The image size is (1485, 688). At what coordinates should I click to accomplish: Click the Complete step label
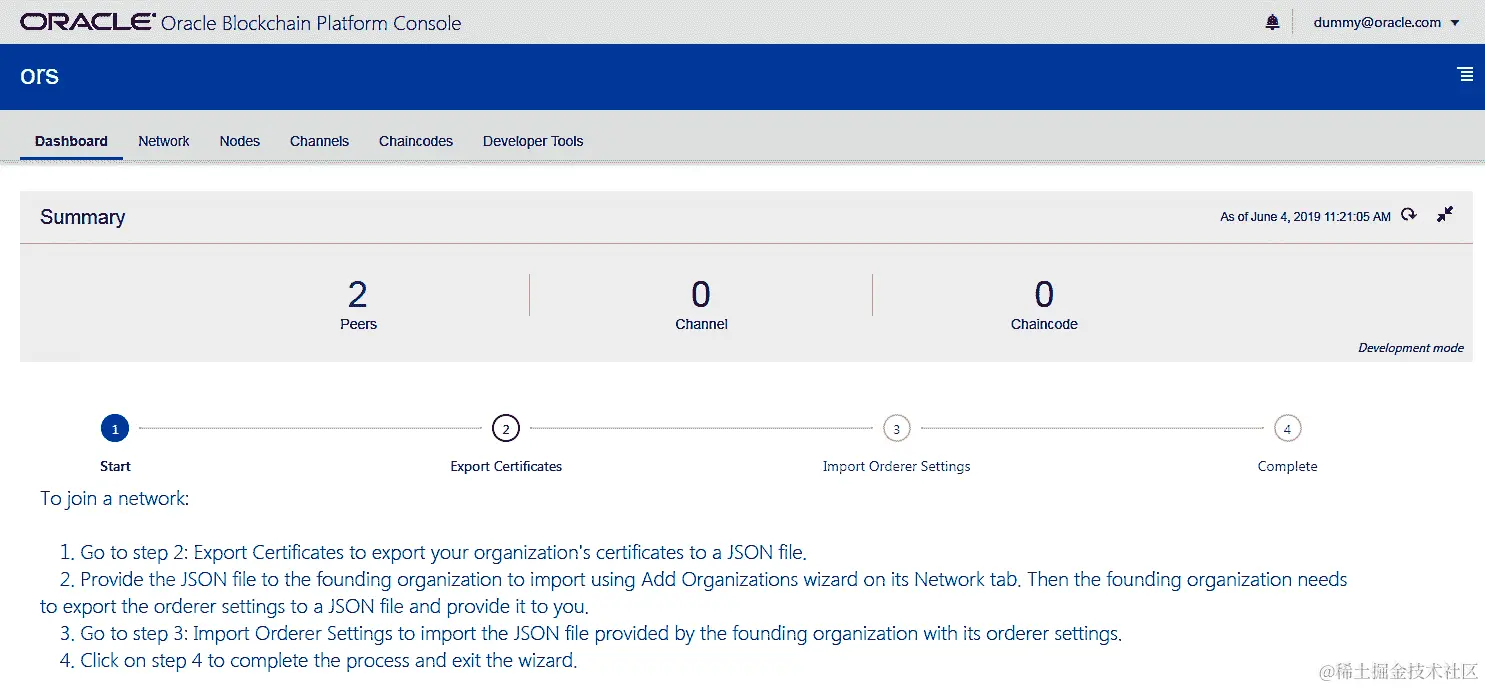click(1287, 466)
